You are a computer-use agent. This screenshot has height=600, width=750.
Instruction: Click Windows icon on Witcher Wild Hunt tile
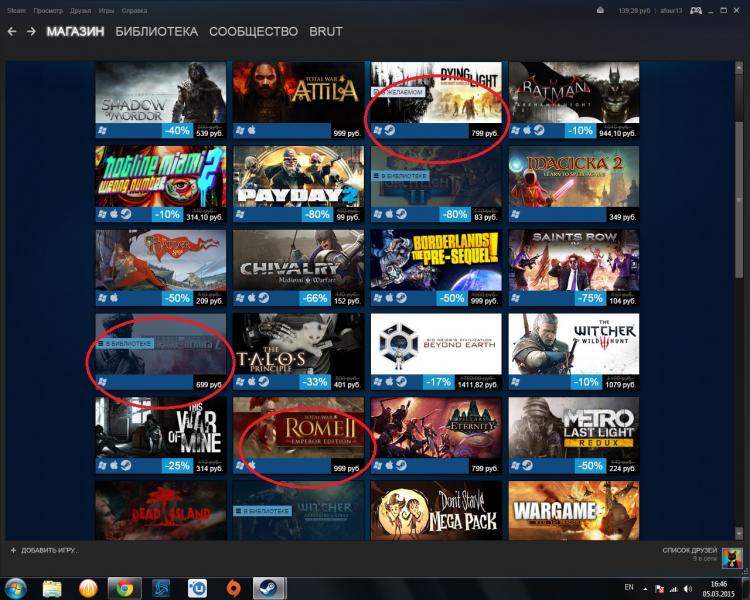pos(516,381)
